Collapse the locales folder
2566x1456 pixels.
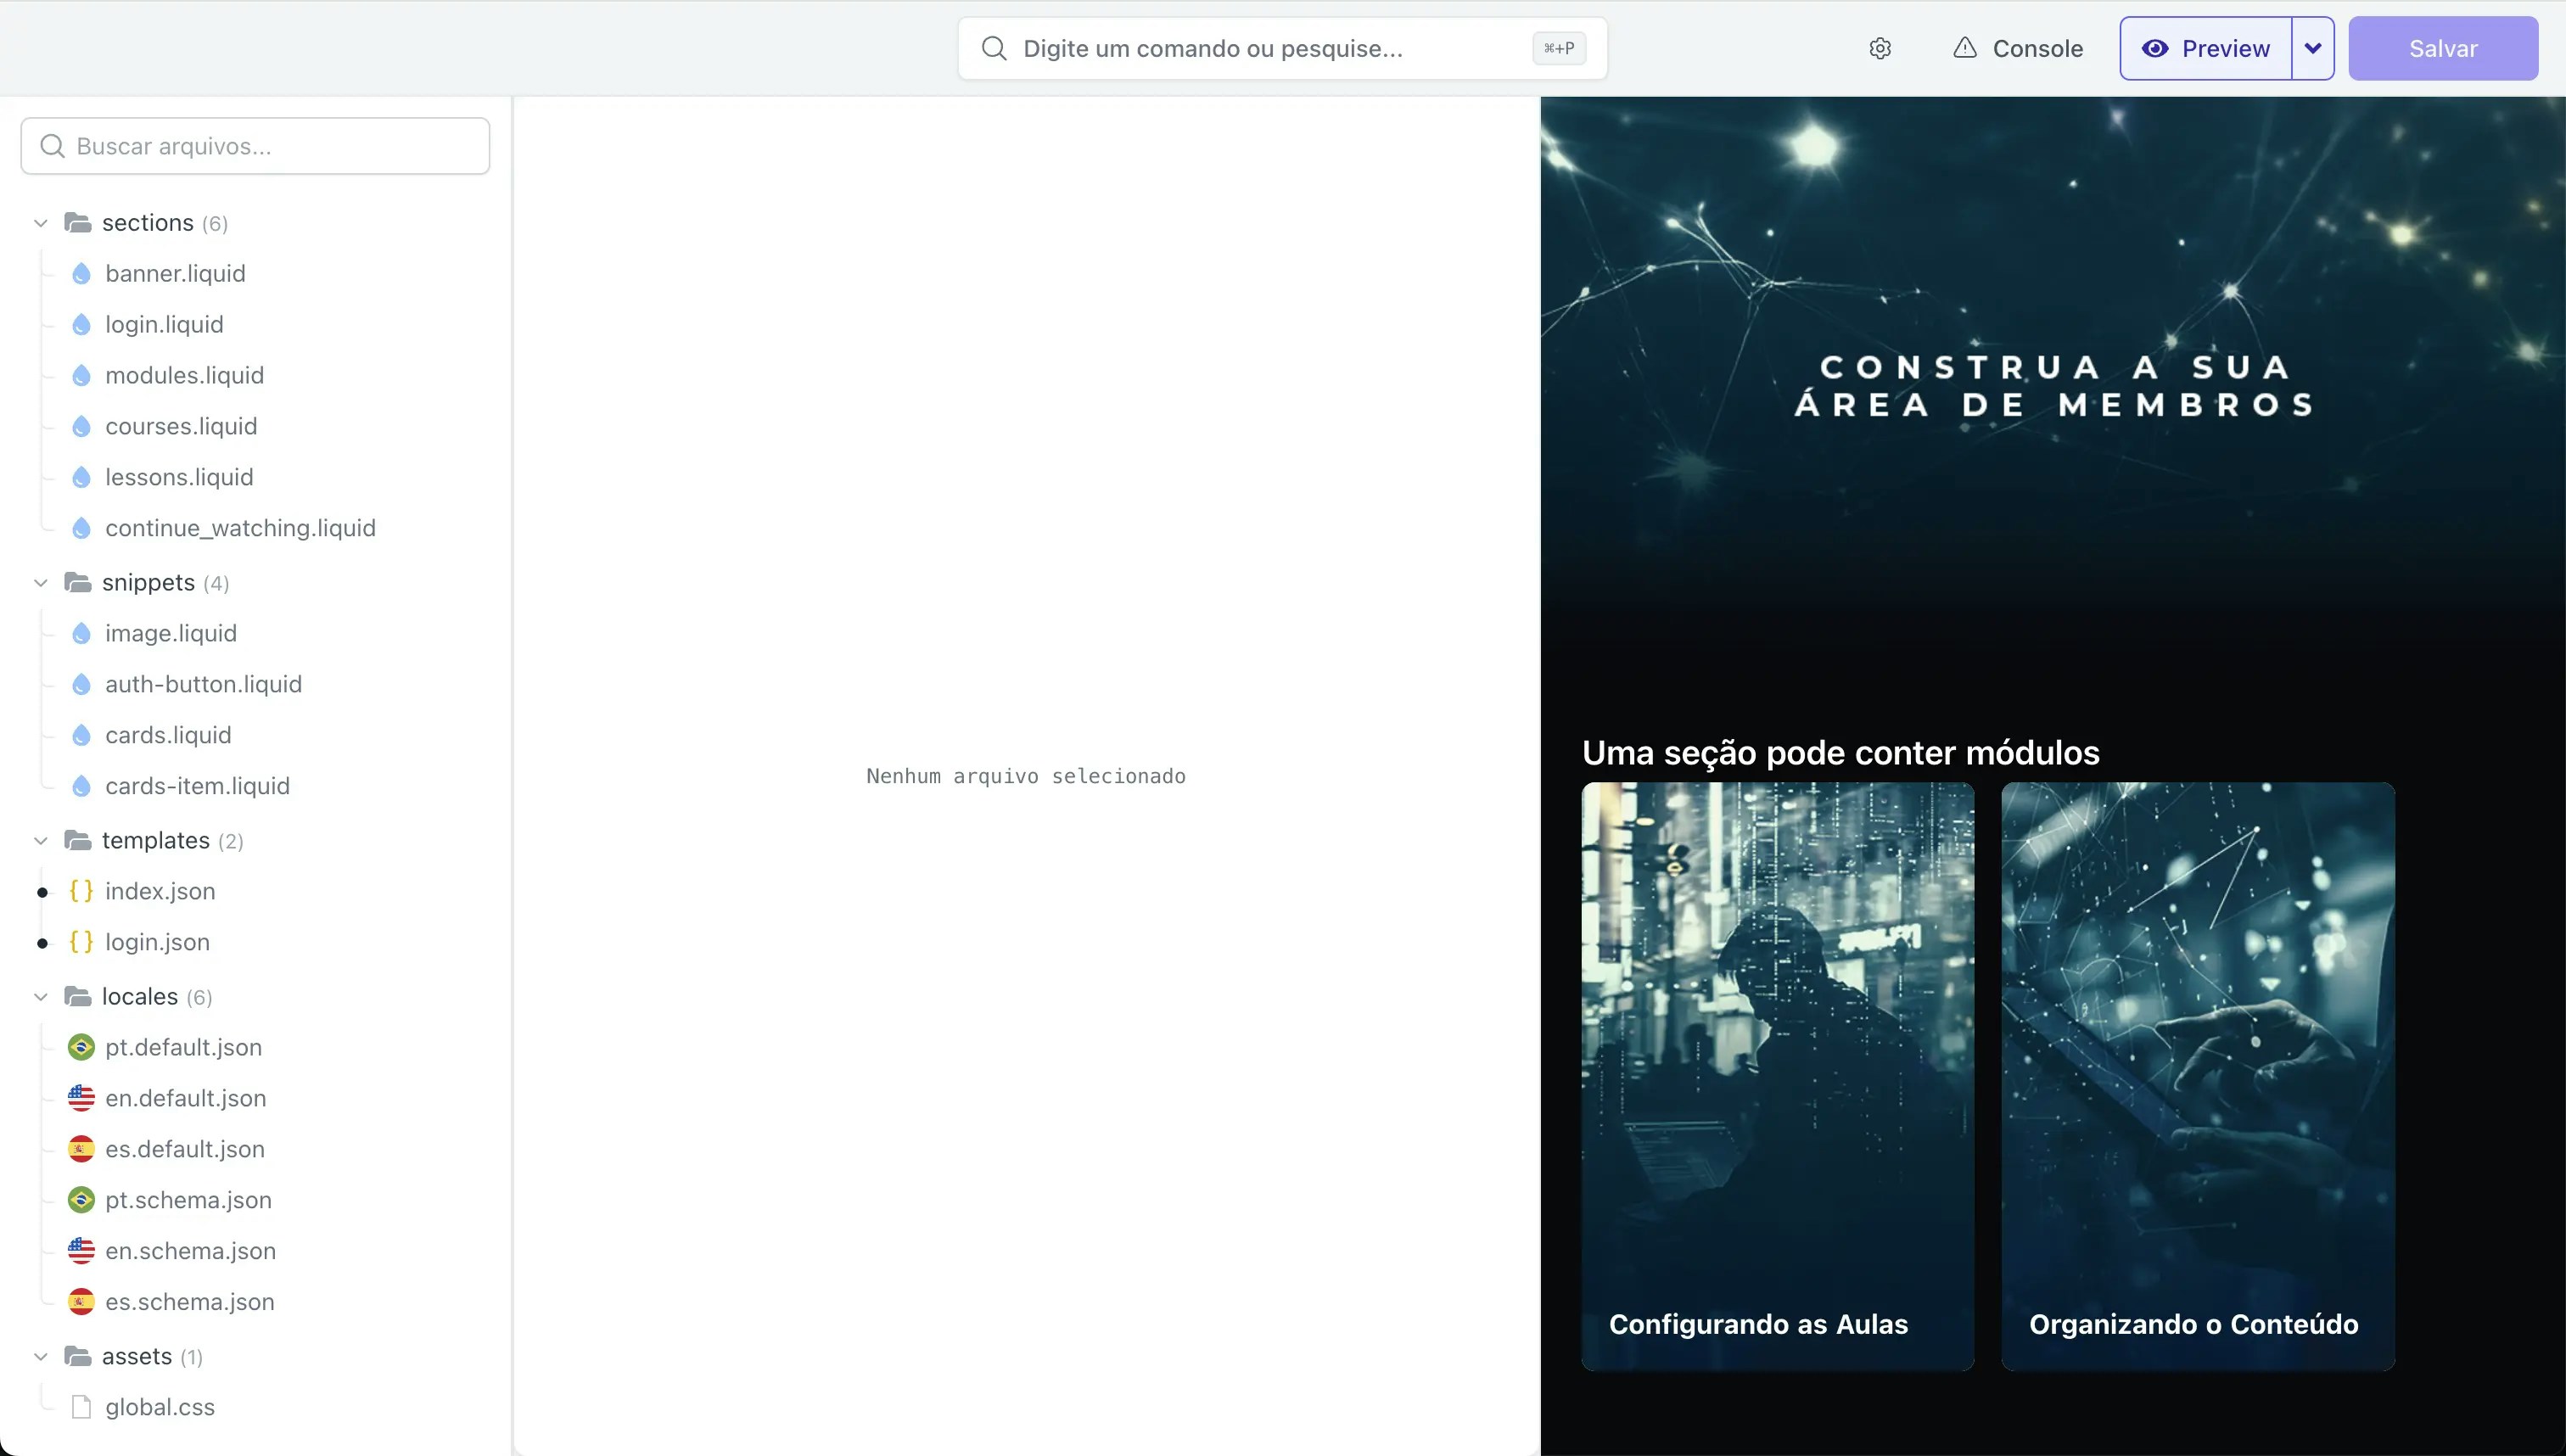pyautogui.click(x=41, y=997)
